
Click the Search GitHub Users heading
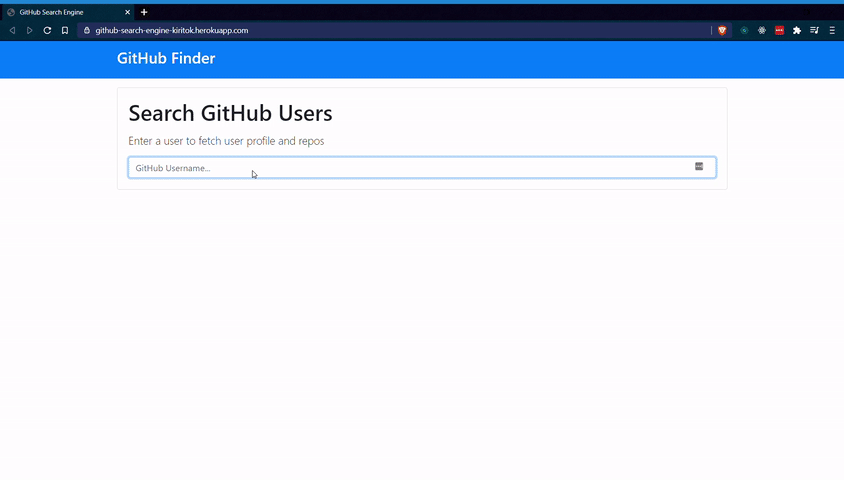(230, 113)
